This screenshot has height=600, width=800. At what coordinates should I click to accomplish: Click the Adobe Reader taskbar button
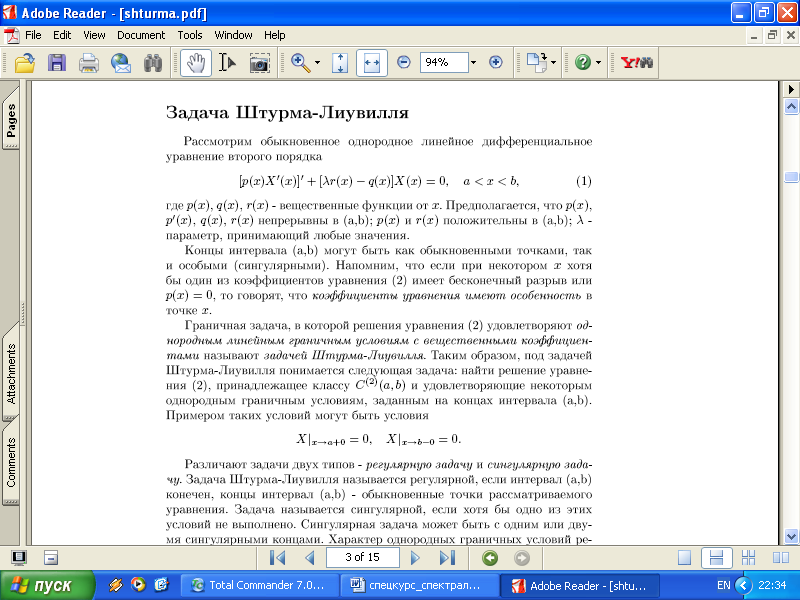580,586
